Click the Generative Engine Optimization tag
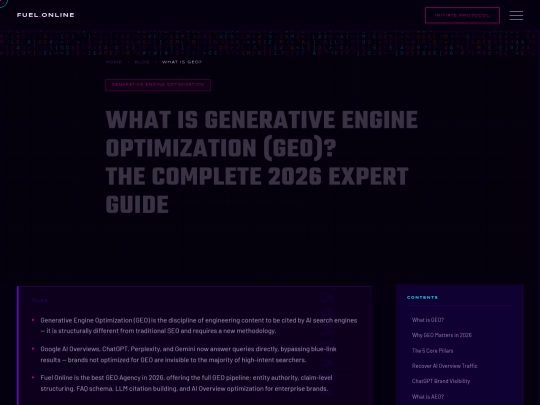The height and width of the screenshot is (405, 540). [158, 85]
